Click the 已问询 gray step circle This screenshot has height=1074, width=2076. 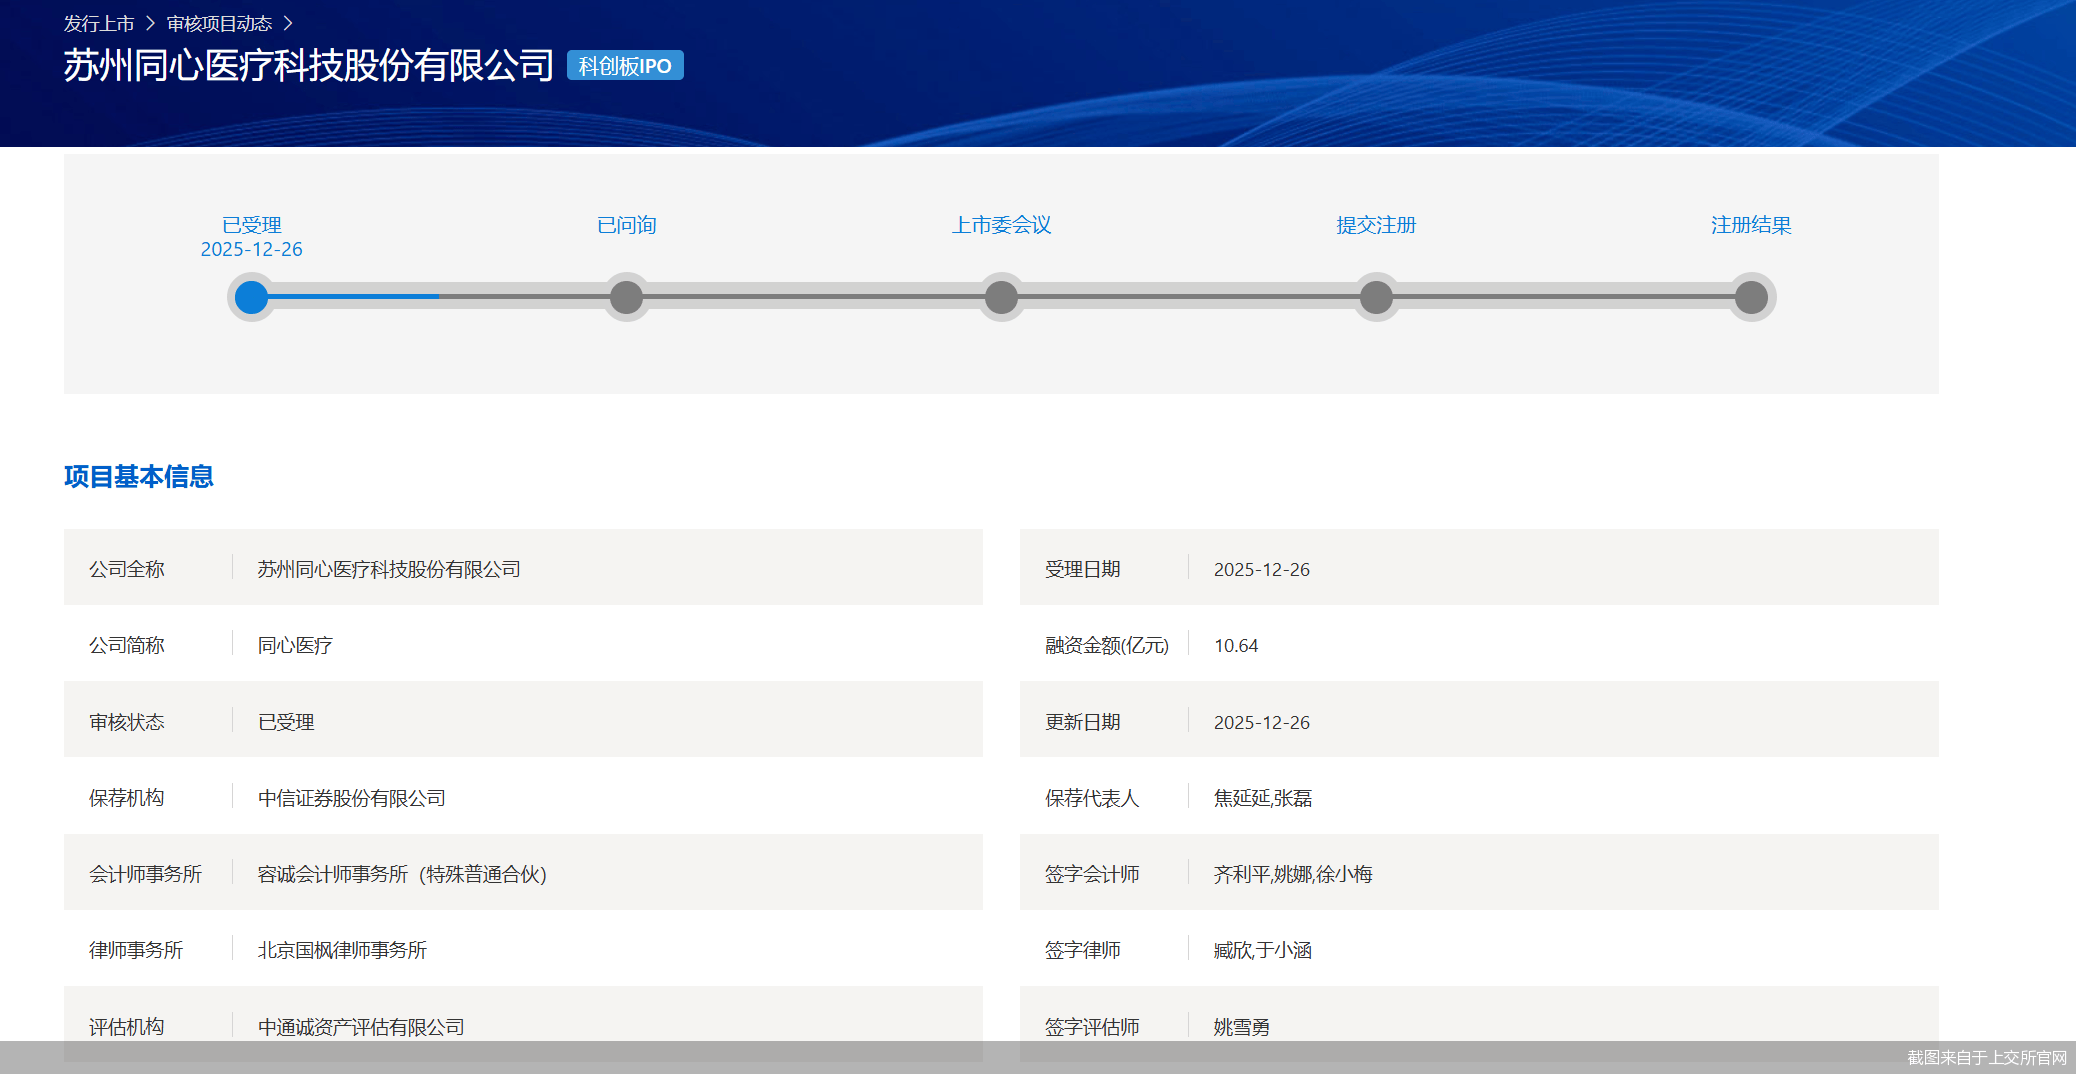point(626,297)
